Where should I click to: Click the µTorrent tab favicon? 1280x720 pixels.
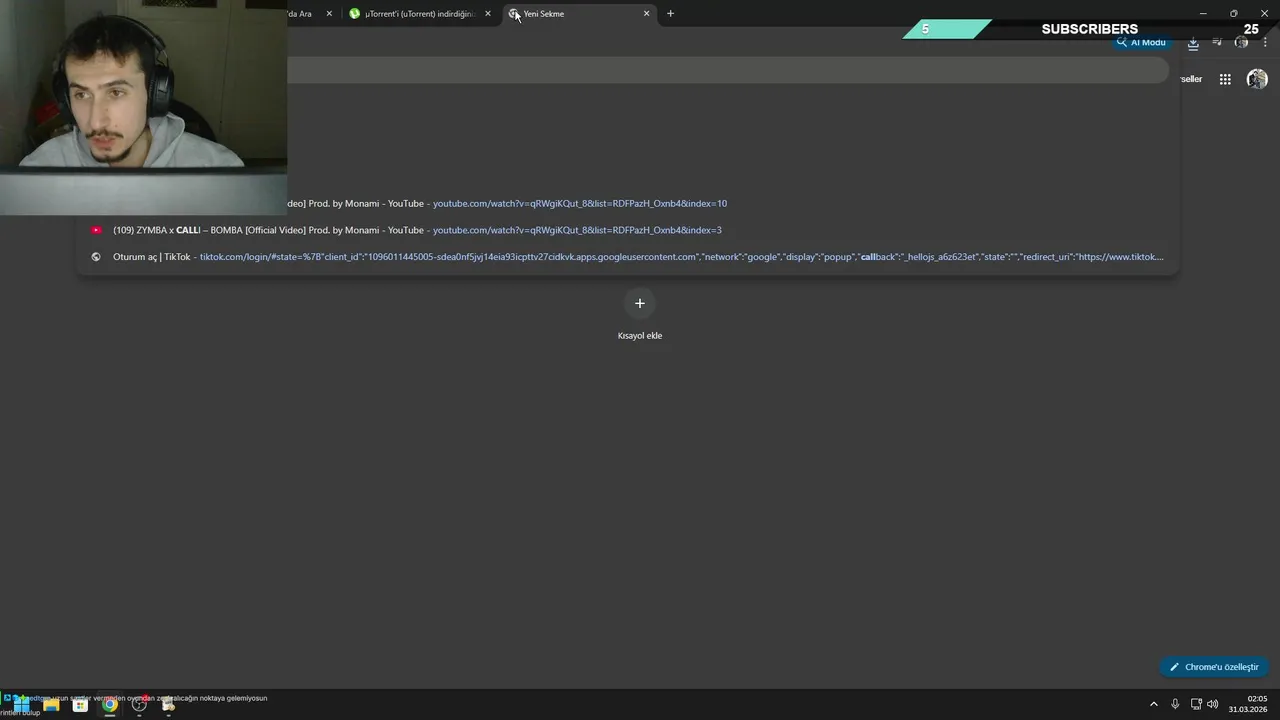354,14
